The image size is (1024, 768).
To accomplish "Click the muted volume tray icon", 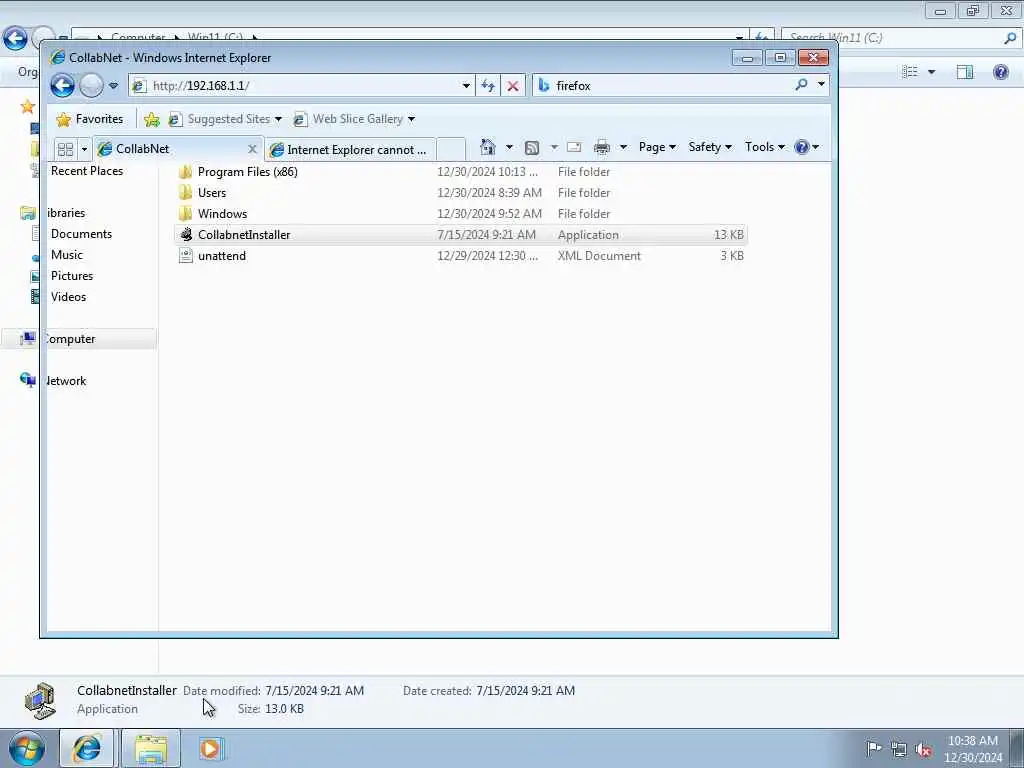I will [923, 749].
